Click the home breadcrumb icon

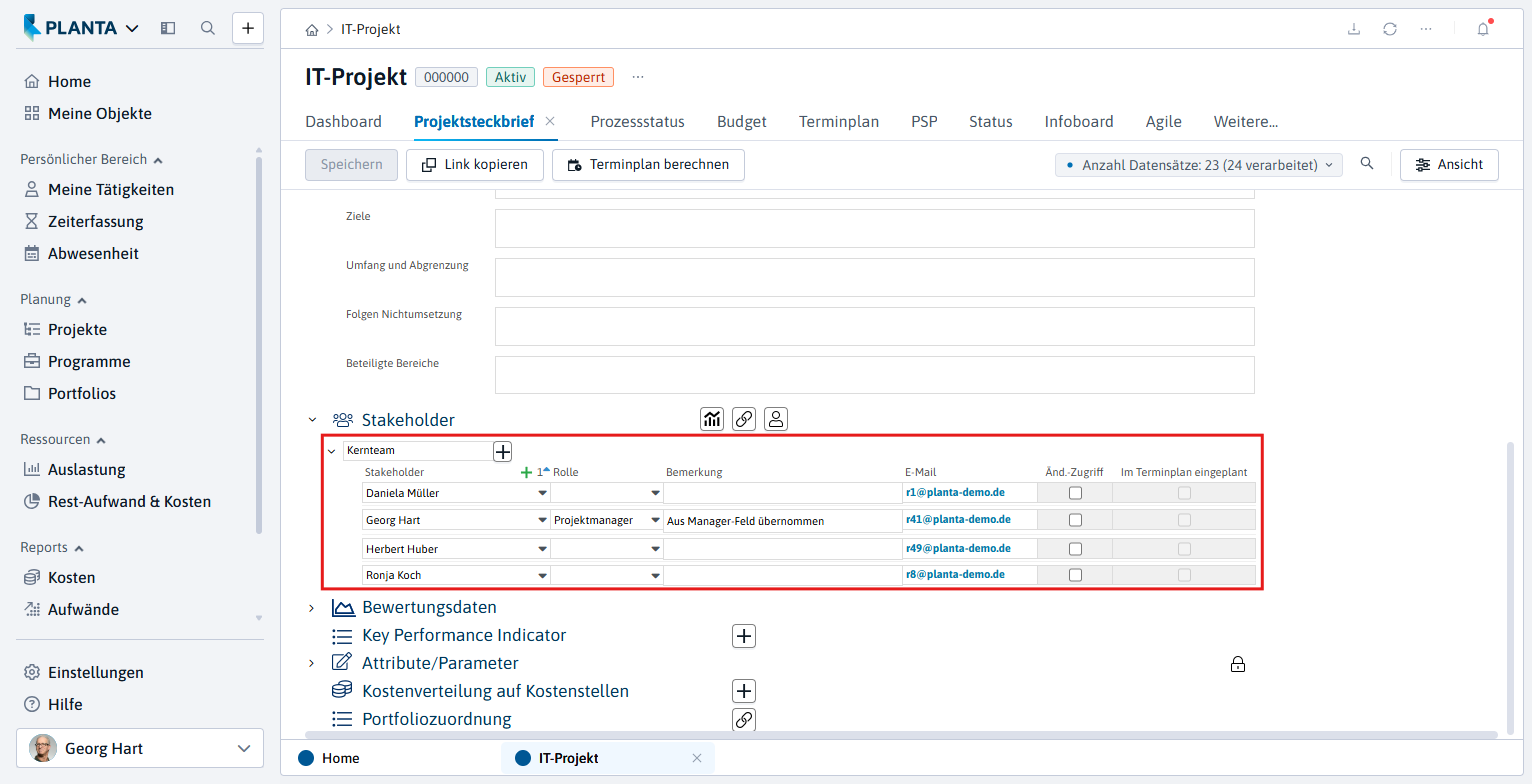point(312,30)
